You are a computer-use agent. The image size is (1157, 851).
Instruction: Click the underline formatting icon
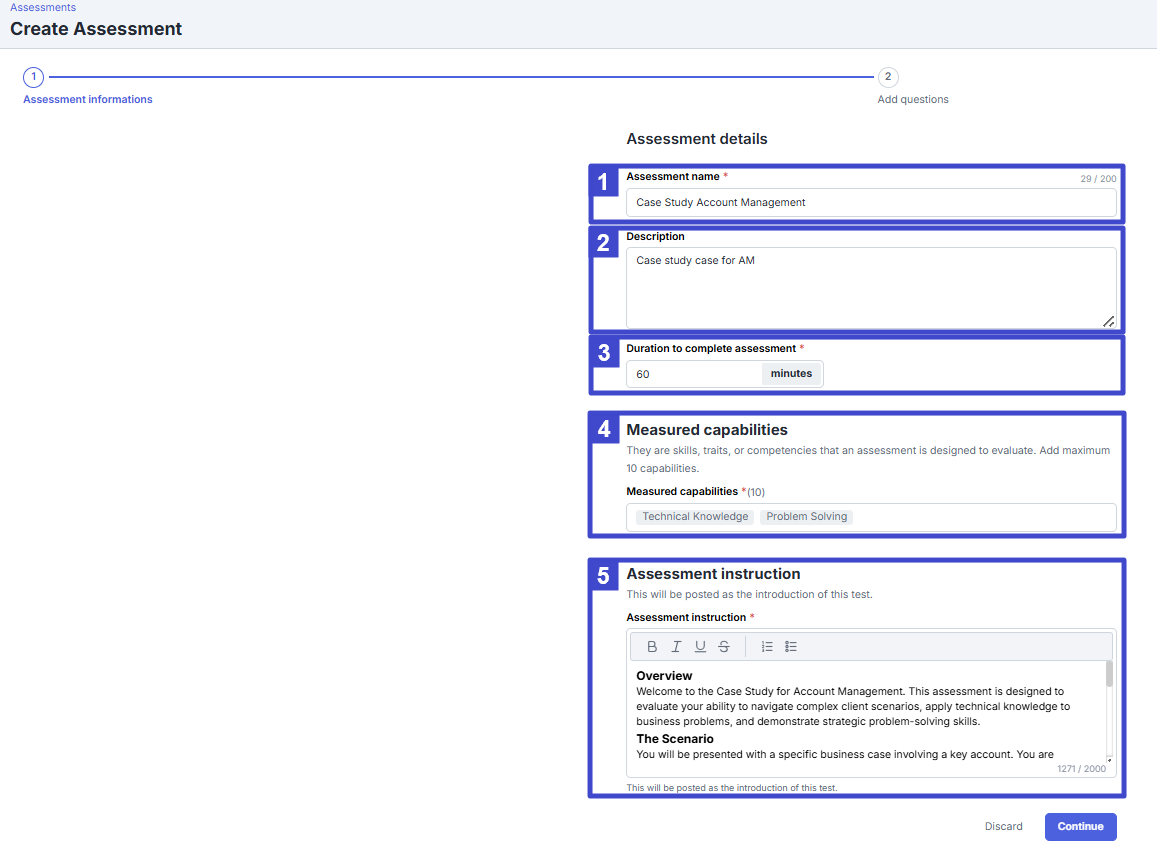700,647
